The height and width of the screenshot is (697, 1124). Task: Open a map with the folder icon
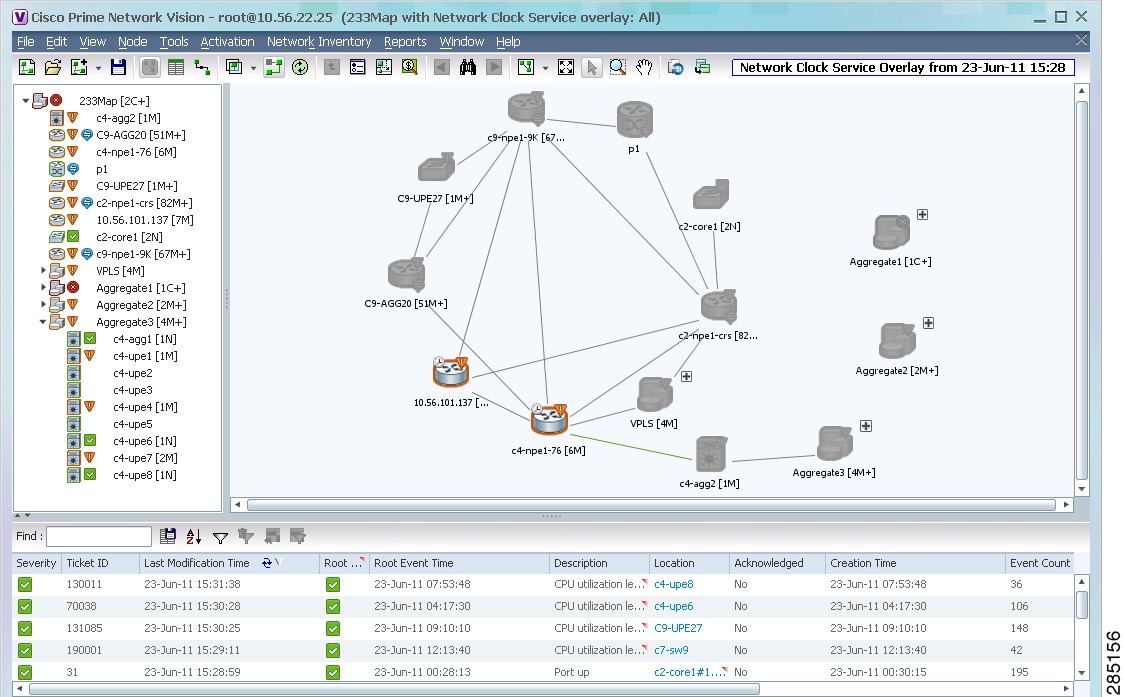click(x=52, y=67)
